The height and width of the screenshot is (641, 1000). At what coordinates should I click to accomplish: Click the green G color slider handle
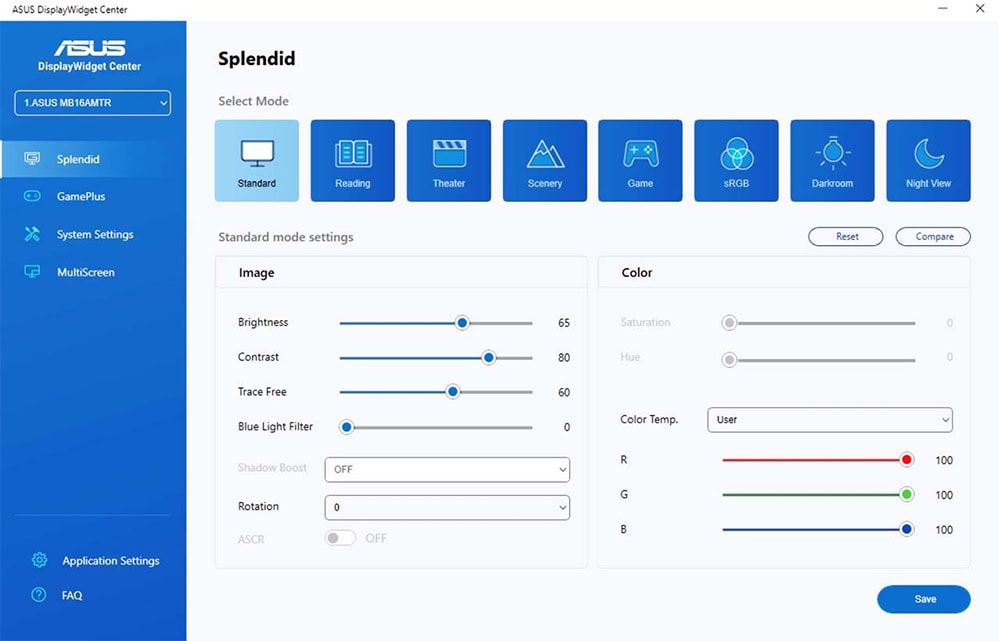click(906, 494)
